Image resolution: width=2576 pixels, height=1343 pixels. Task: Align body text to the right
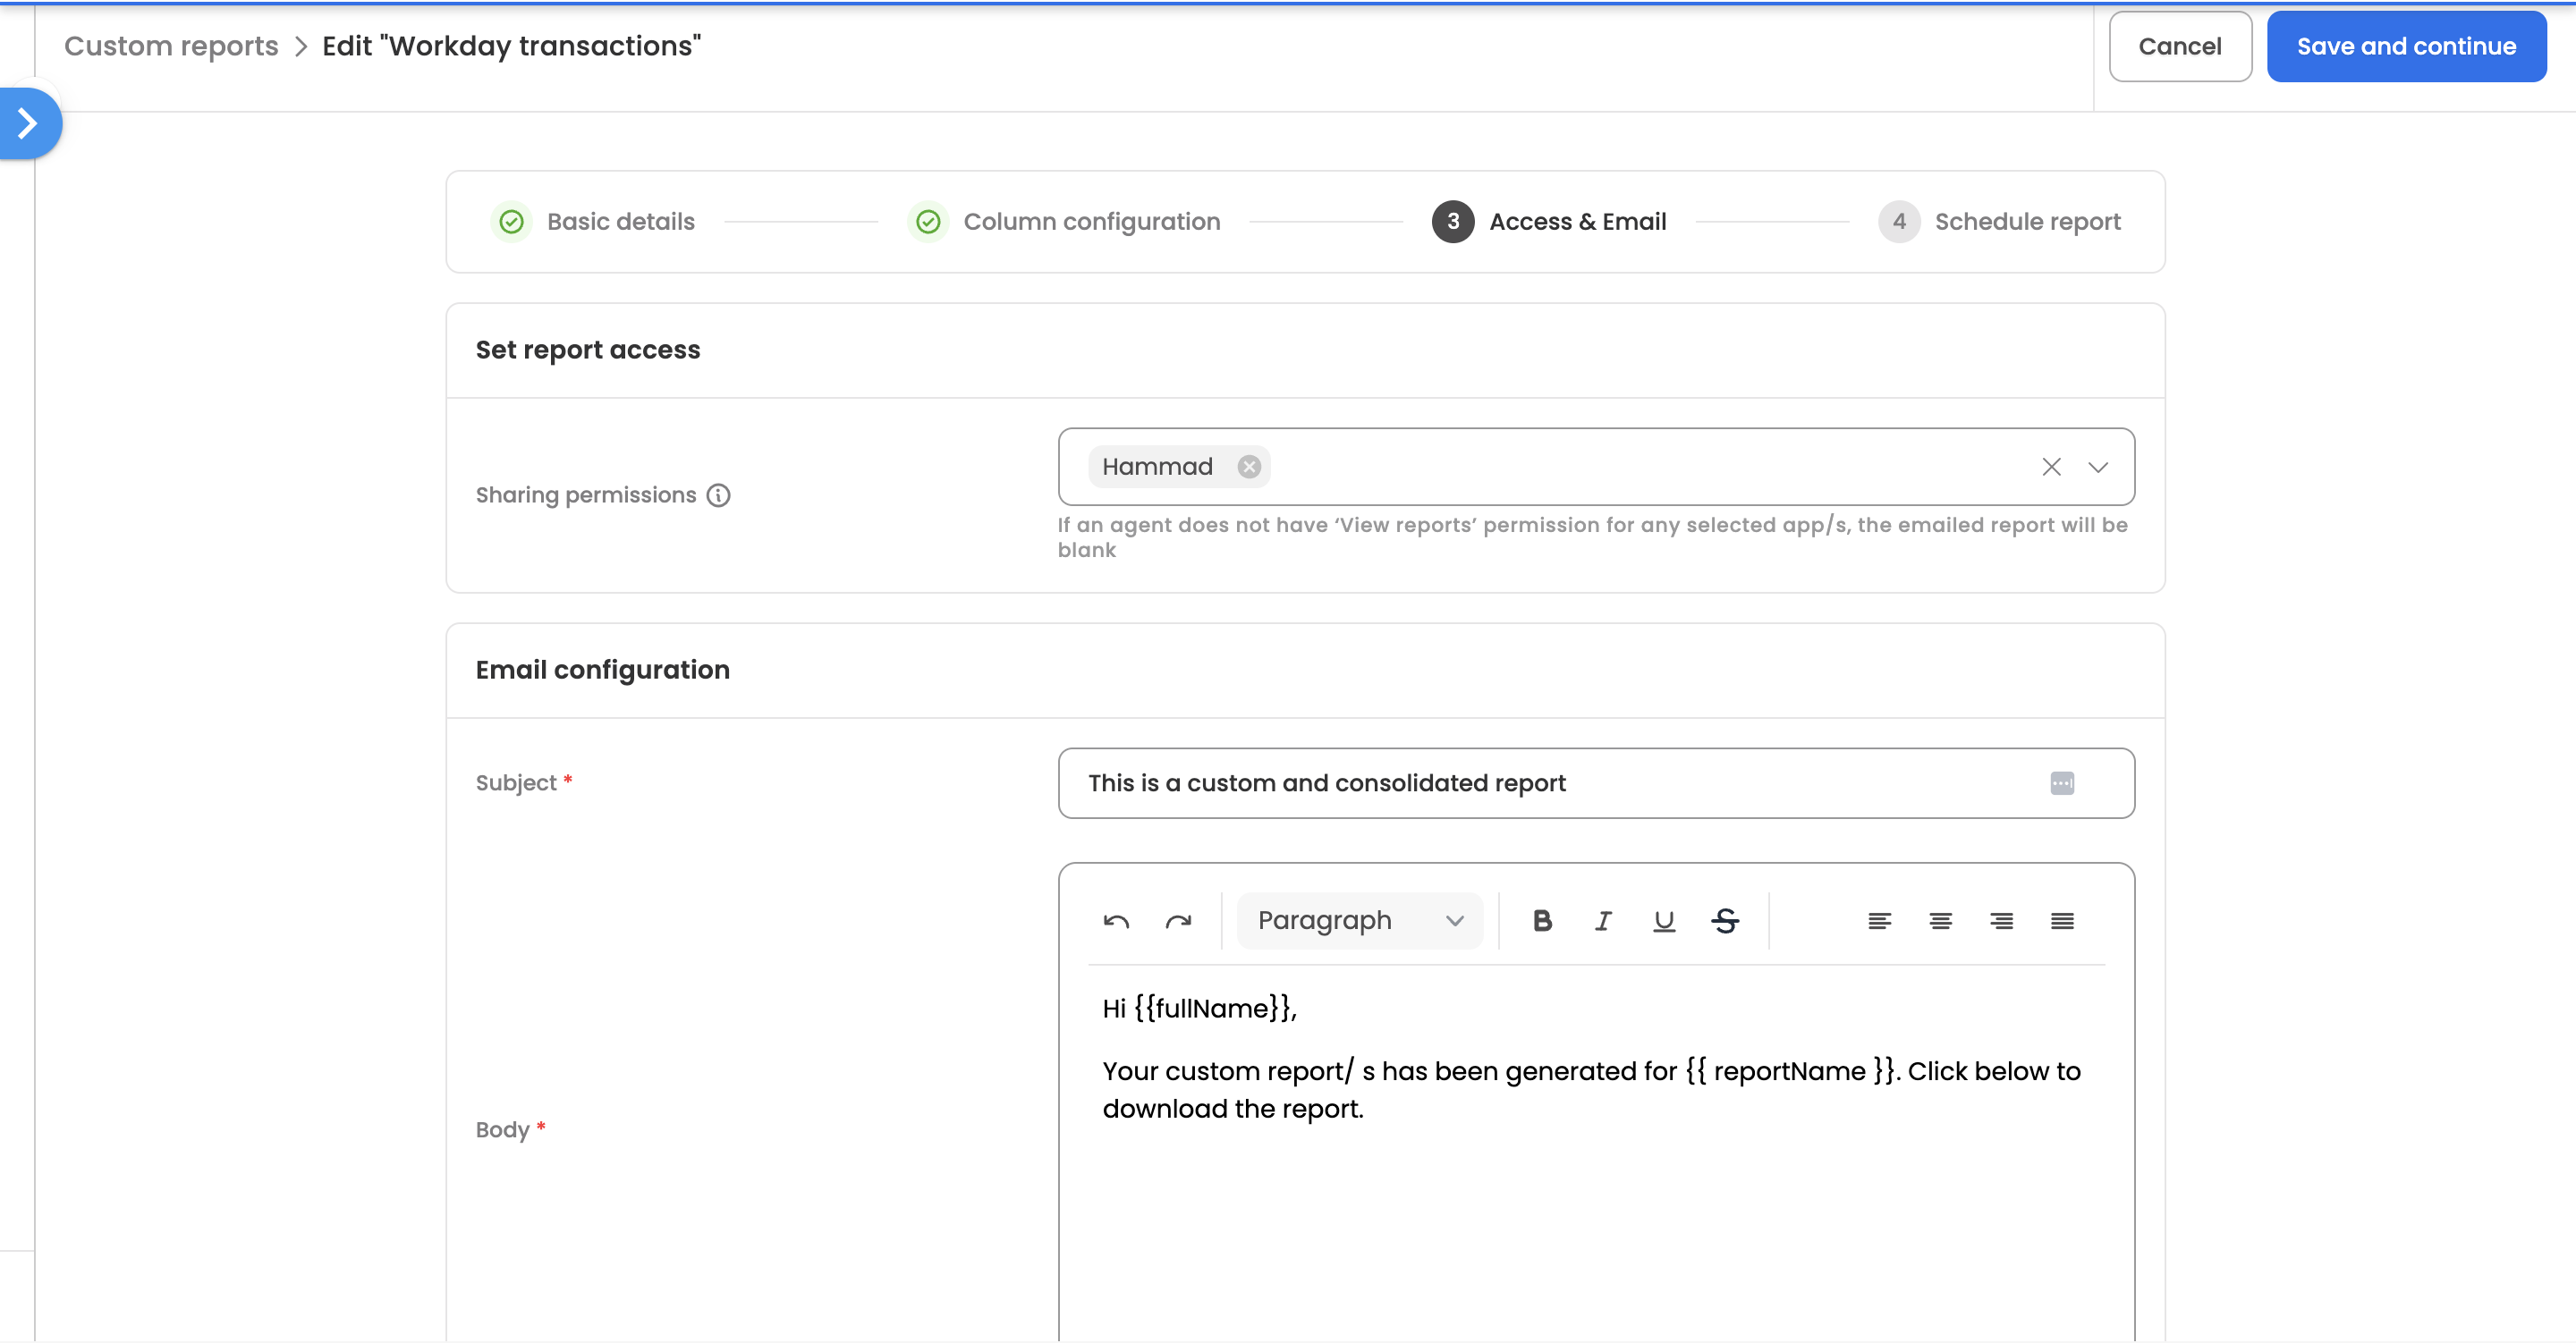point(2001,921)
